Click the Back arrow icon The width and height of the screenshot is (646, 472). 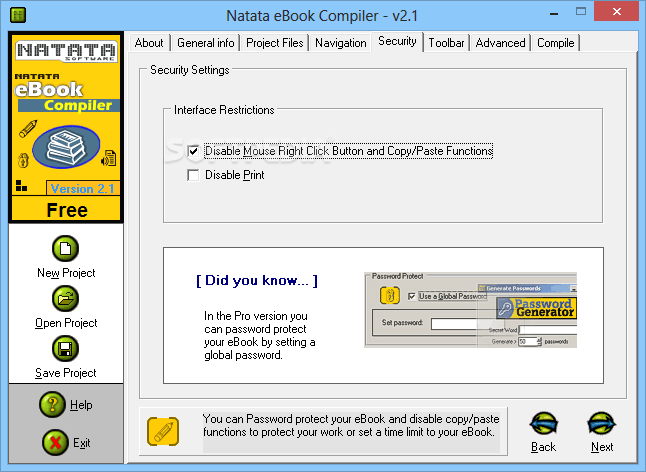click(544, 424)
